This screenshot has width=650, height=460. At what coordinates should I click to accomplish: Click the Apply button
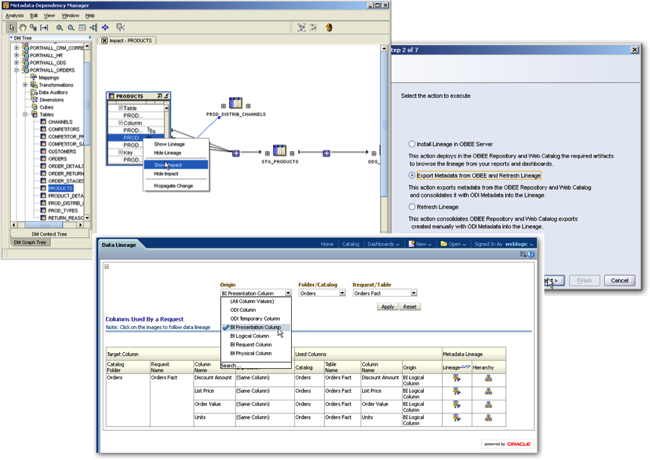point(387,307)
